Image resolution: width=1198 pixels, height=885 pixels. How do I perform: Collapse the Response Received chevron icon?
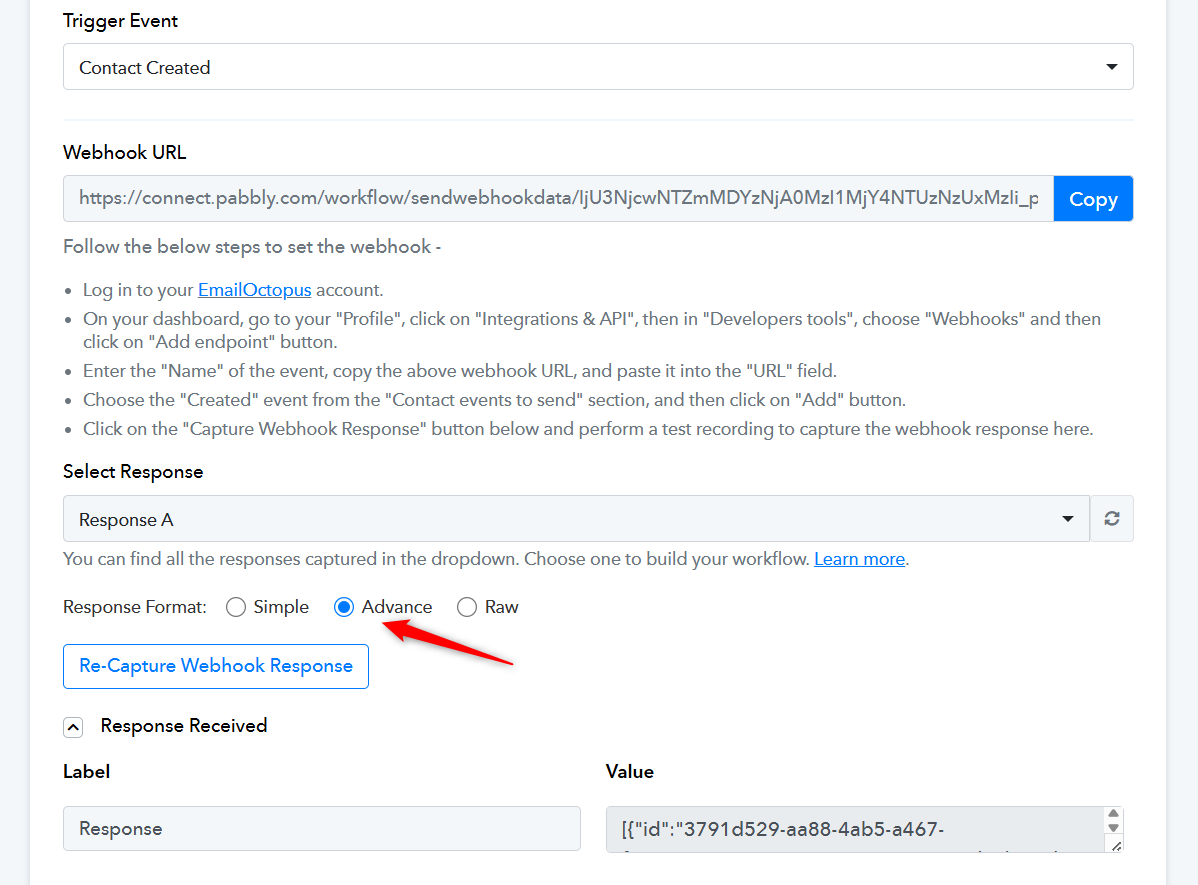pos(73,727)
